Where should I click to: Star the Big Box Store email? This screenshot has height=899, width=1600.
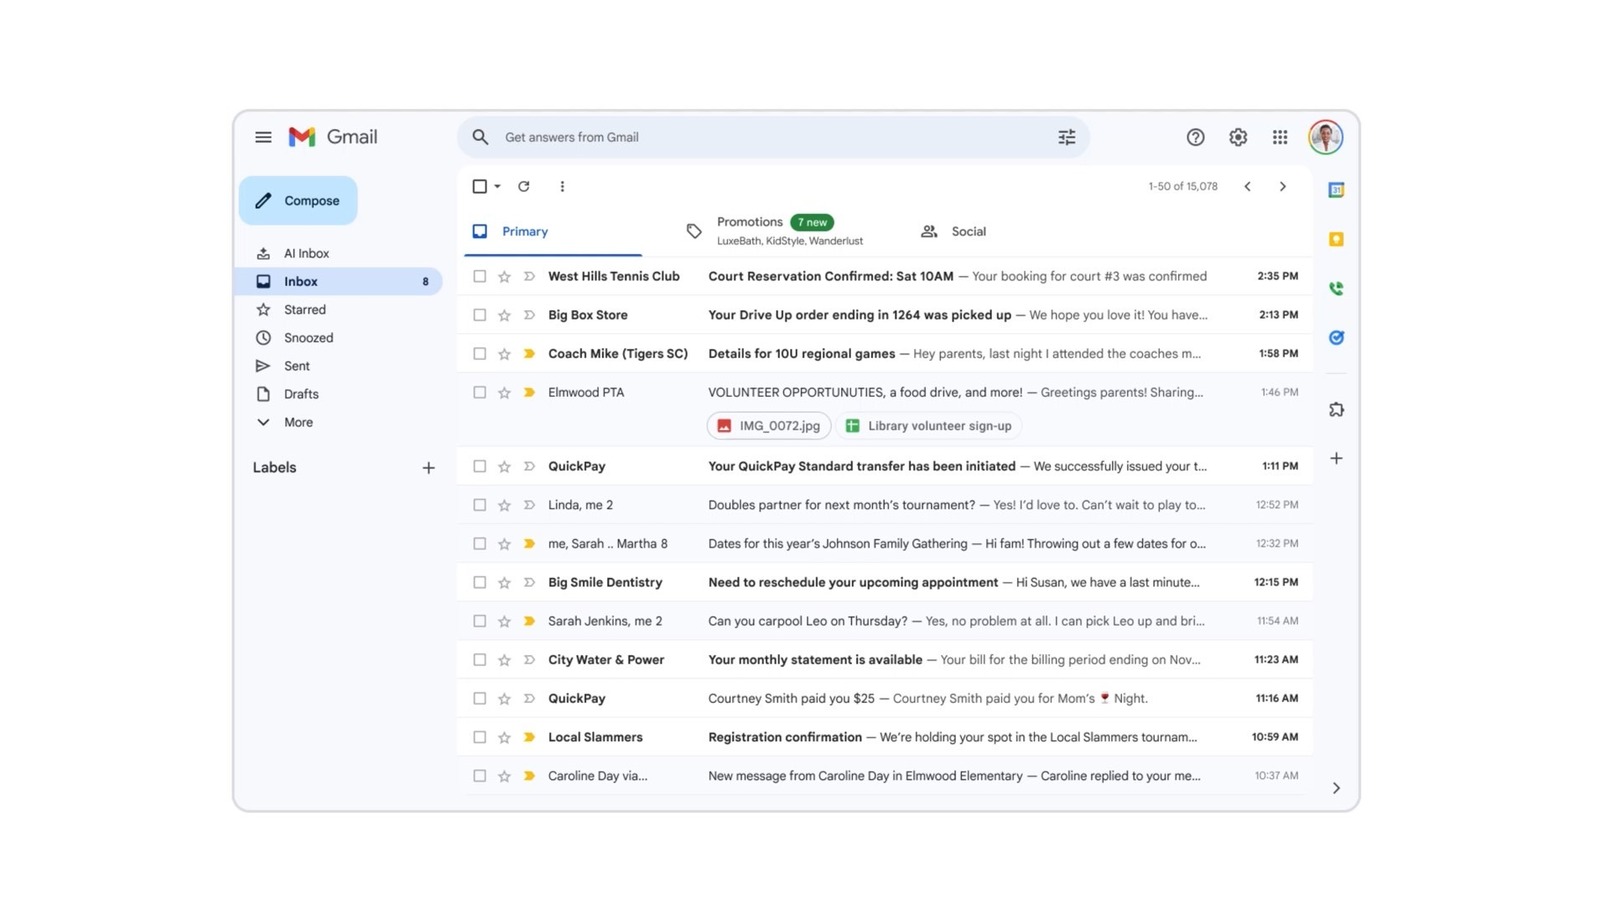(x=504, y=315)
